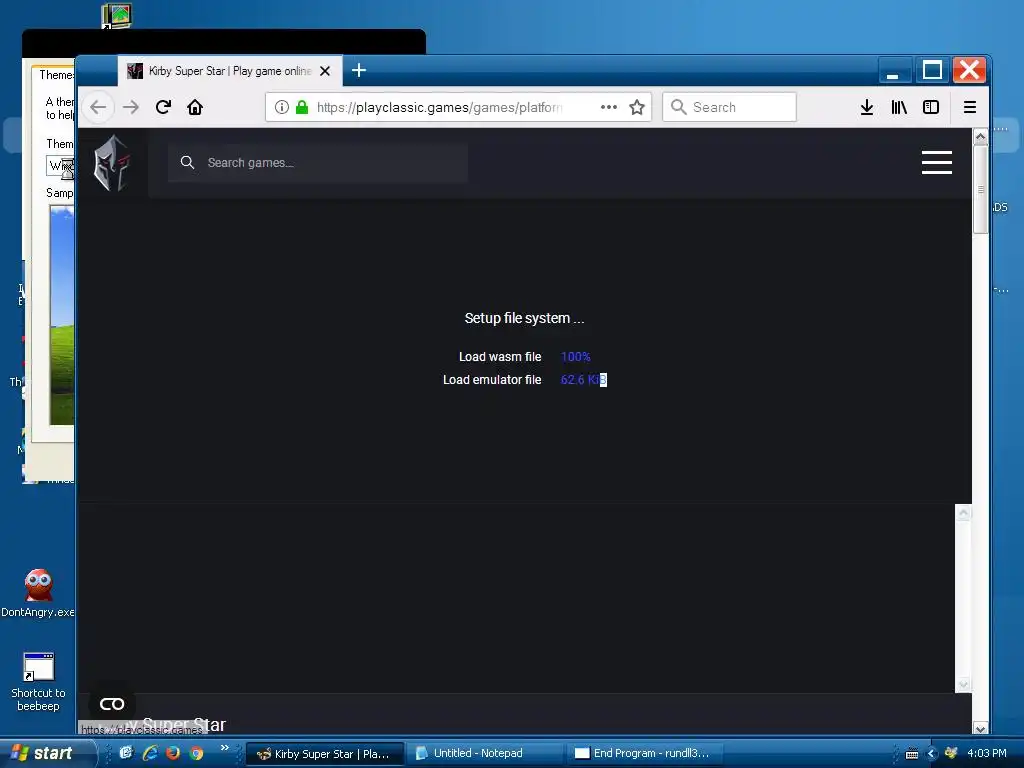This screenshot has height=768, width=1024.
Task: Minimize the Firefox window
Action: (893, 70)
